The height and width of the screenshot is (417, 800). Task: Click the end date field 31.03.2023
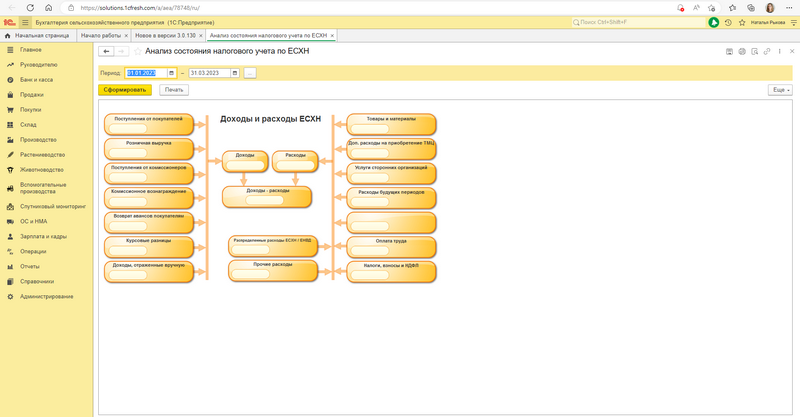pyautogui.click(x=208, y=73)
